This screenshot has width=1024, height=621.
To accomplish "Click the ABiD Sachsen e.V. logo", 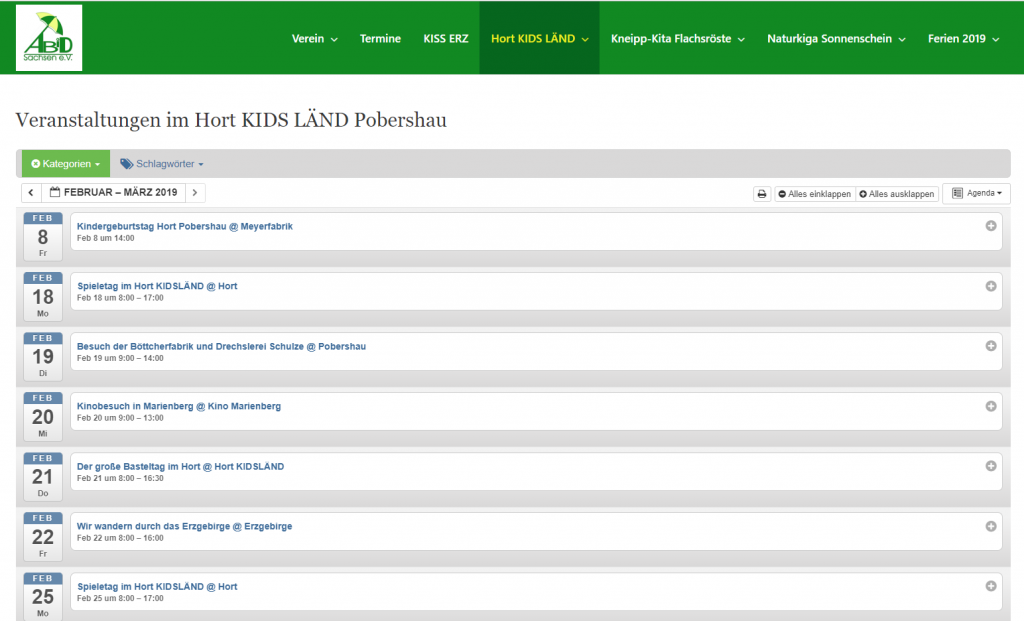I will tap(49, 38).
